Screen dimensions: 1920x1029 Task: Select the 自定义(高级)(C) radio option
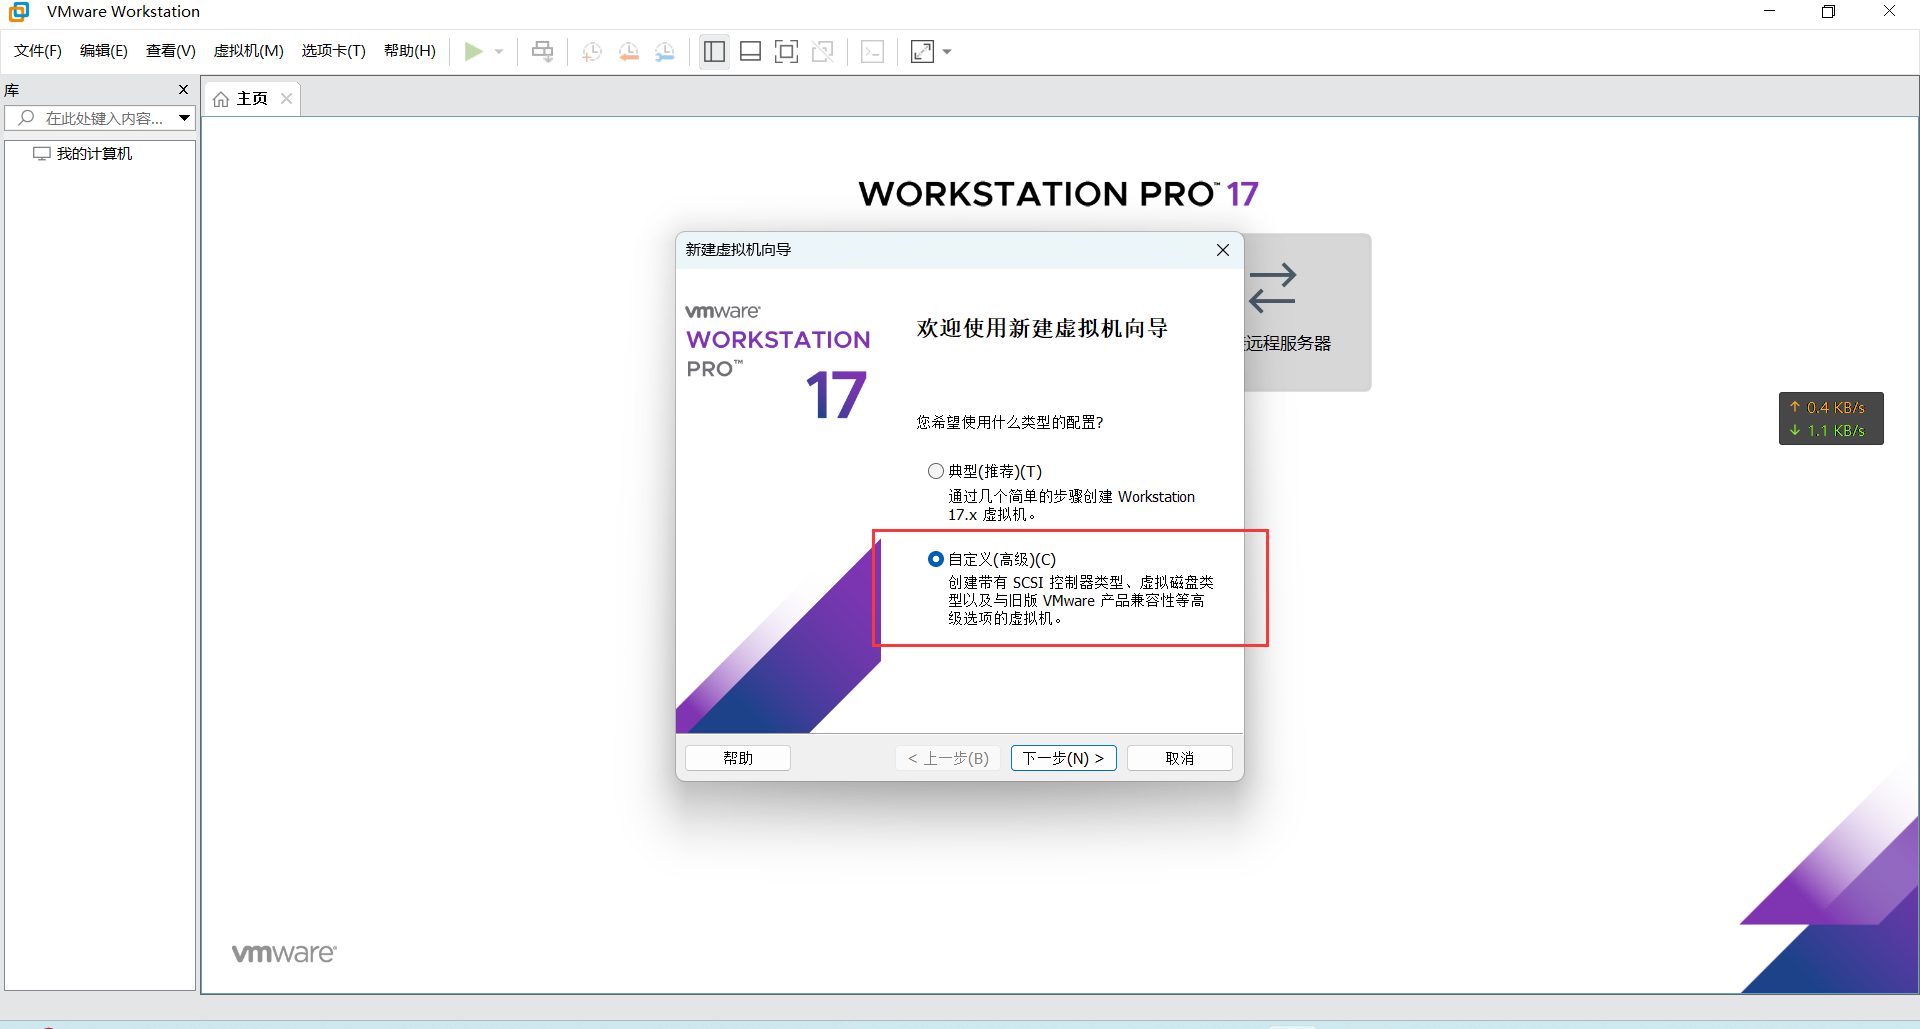click(x=936, y=559)
